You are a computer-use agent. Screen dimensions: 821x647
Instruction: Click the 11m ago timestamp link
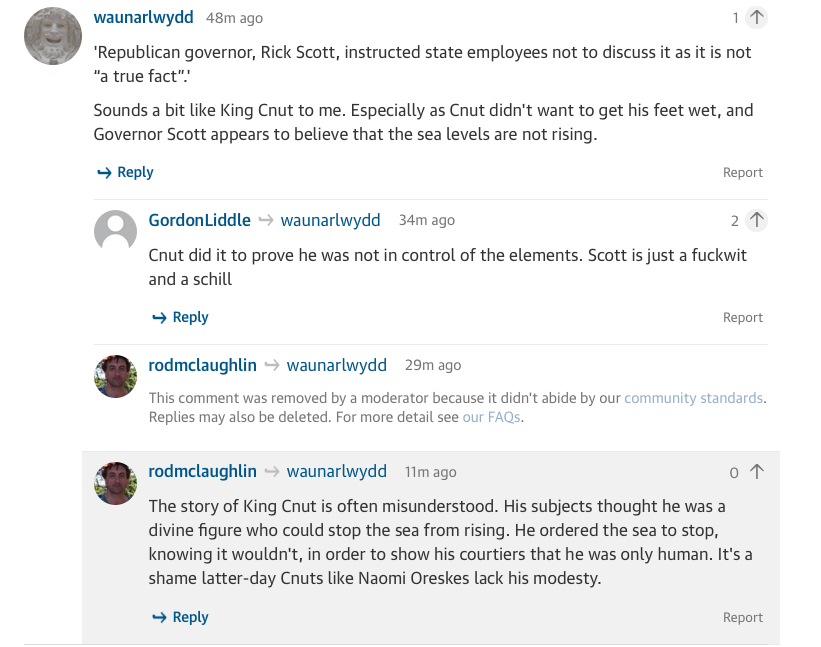[430, 472]
